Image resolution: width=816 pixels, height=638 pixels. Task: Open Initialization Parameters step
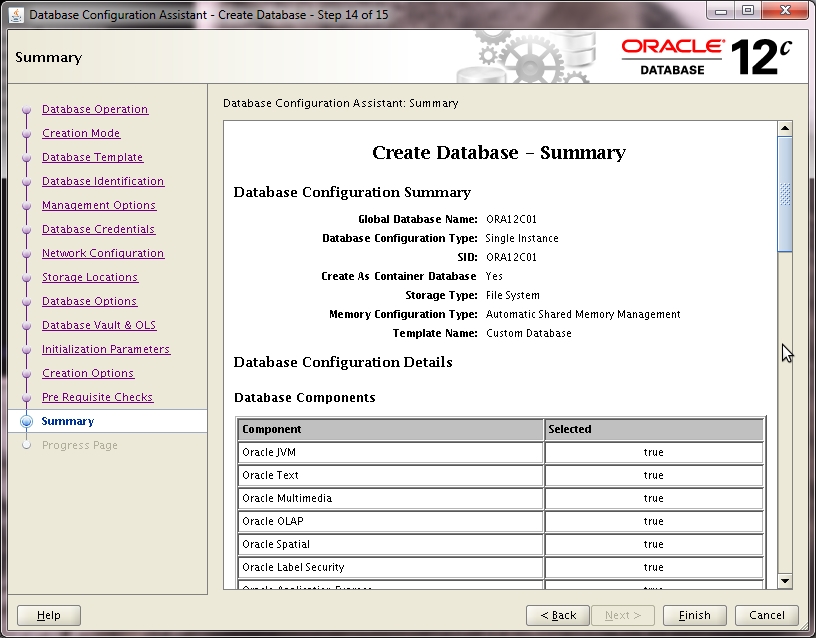point(106,349)
